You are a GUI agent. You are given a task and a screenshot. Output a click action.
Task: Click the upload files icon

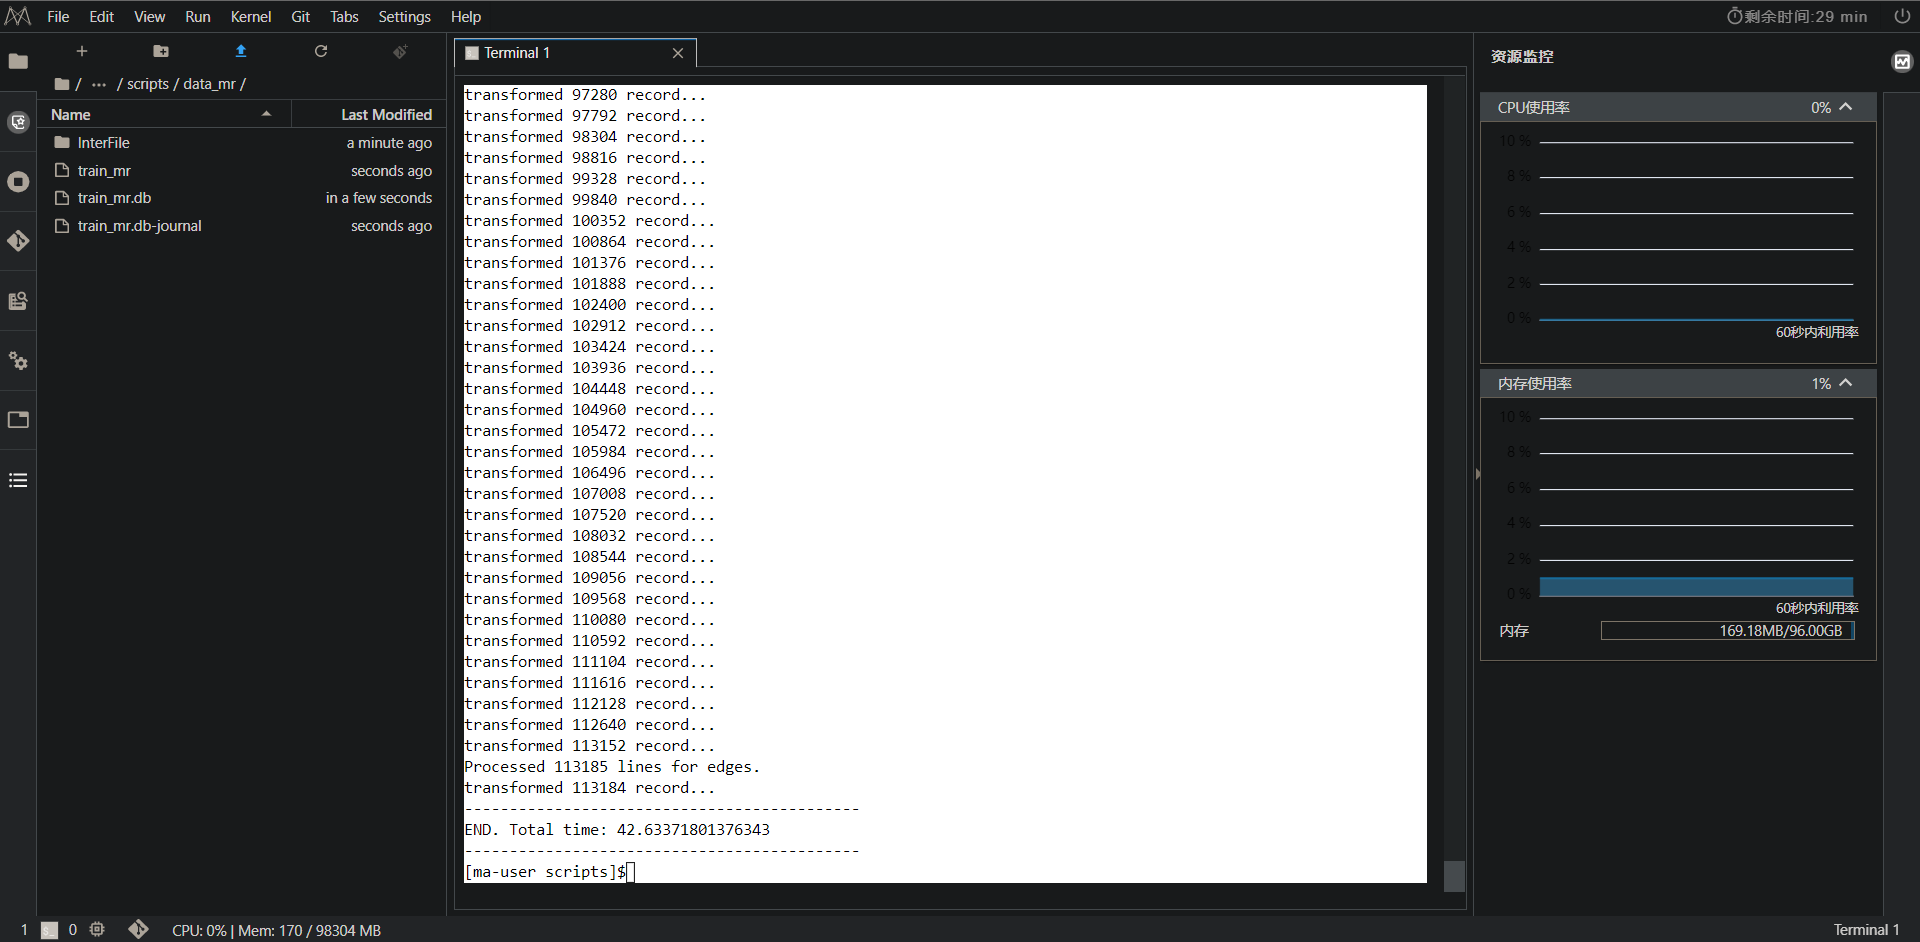[241, 51]
